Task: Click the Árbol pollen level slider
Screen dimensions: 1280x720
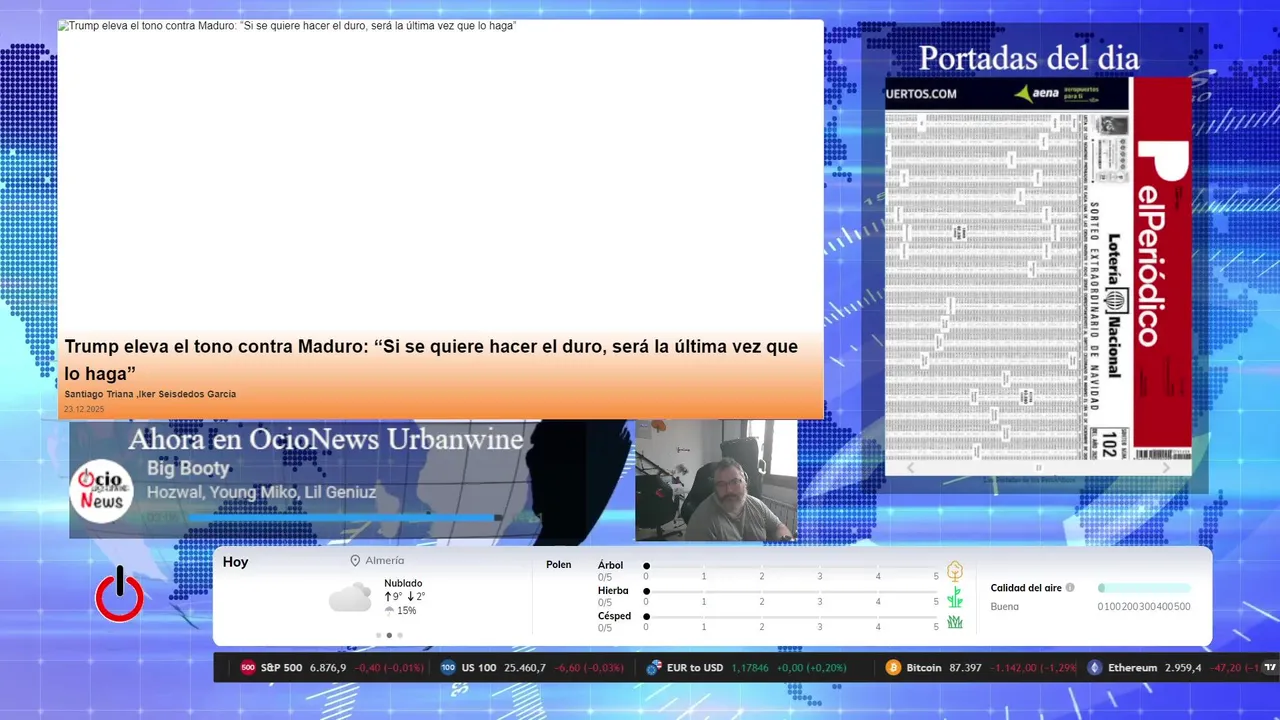Action: [791, 566]
